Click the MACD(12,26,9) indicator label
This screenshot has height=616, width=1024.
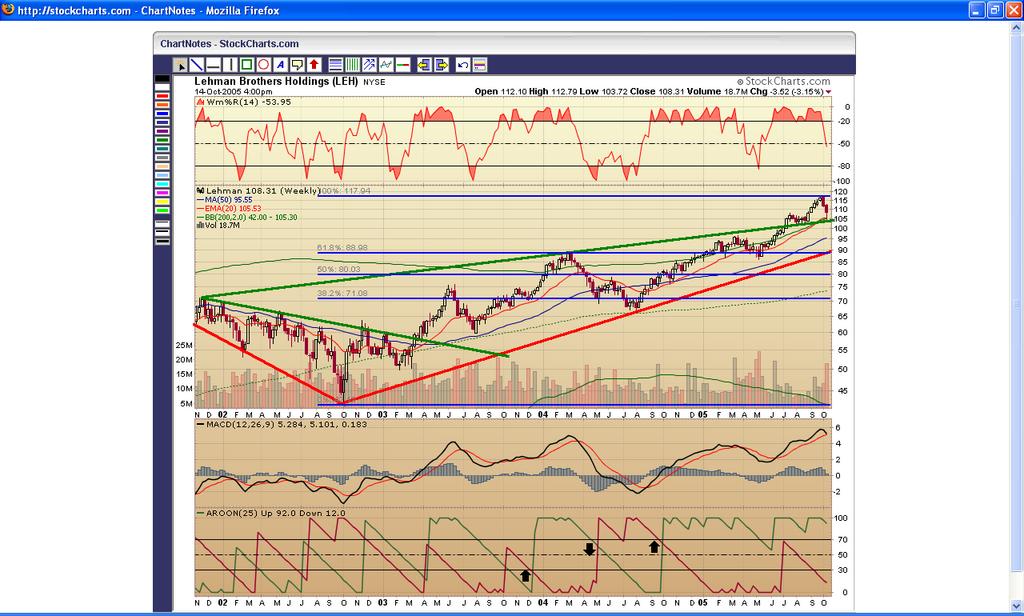pyautogui.click(x=281, y=425)
